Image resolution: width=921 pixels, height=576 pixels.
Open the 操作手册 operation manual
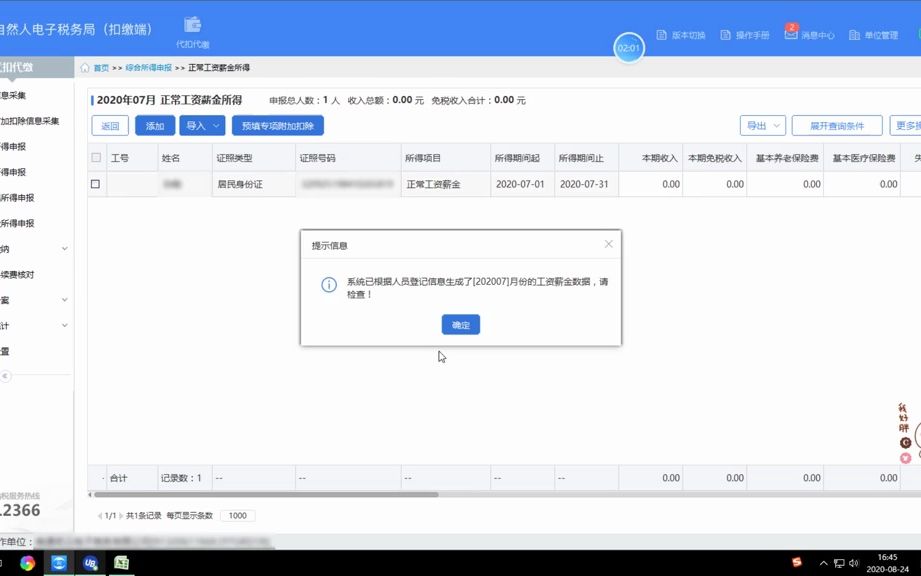click(744, 33)
